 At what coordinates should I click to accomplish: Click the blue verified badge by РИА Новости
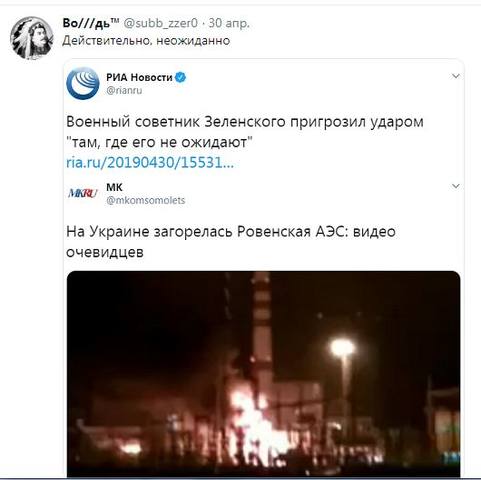click(x=180, y=77)
